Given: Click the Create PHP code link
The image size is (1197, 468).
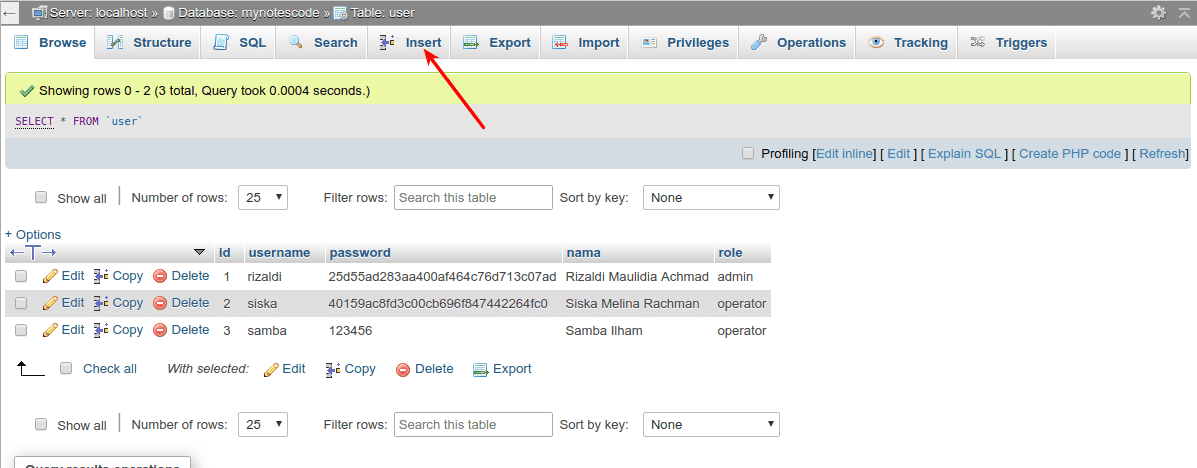Looking at the screenshot, I should (x=1070, y=153).
